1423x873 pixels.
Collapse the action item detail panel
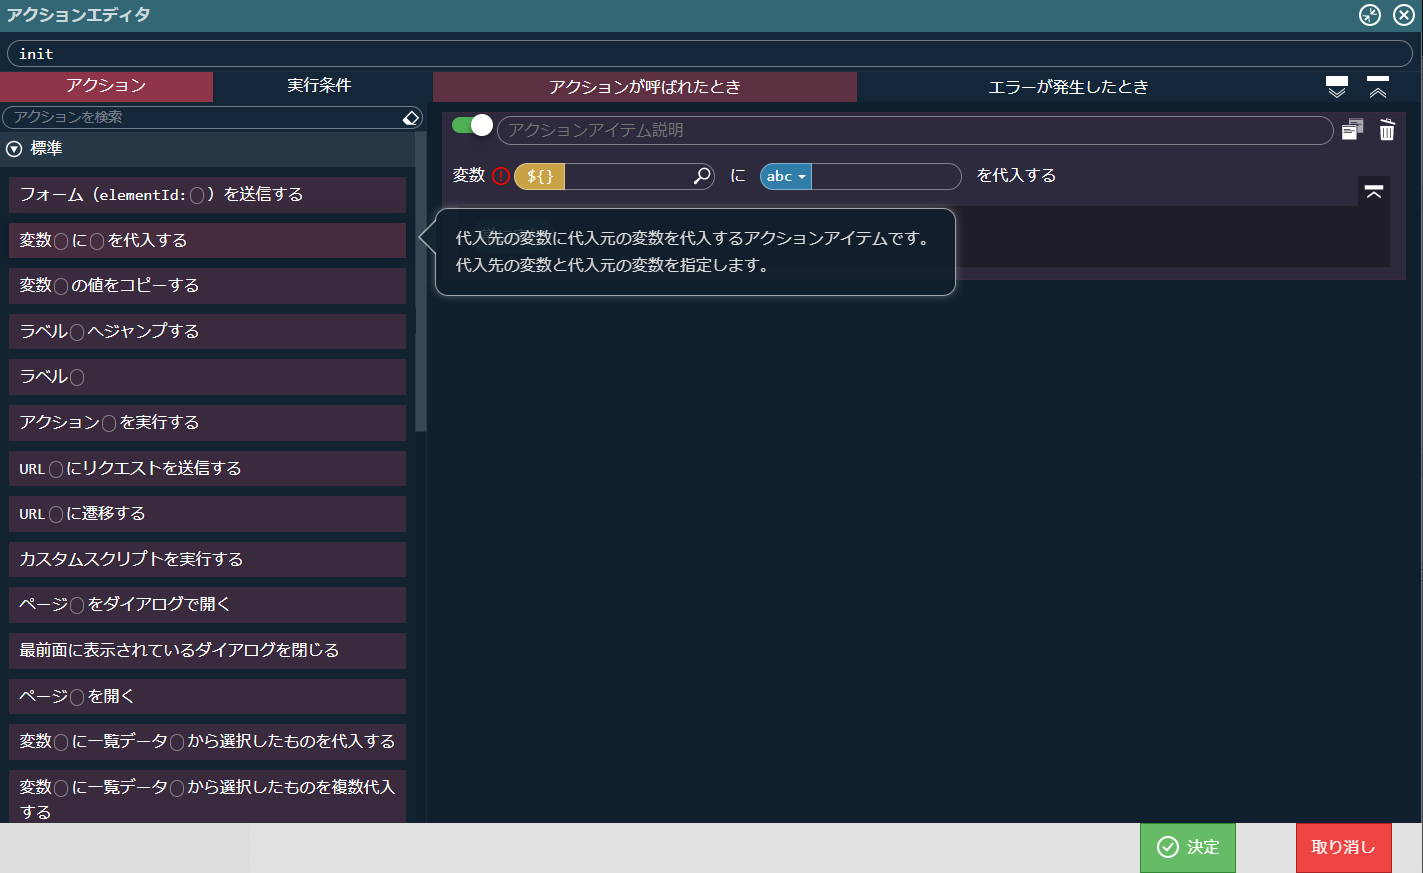pos(1374,191)
